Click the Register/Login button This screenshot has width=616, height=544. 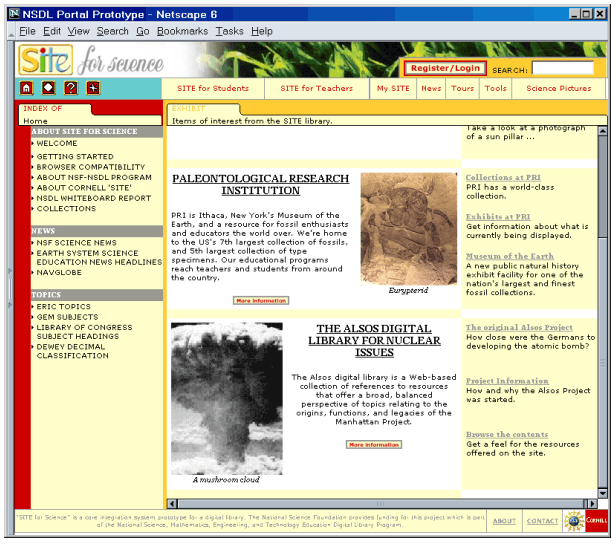click(445, 68)
